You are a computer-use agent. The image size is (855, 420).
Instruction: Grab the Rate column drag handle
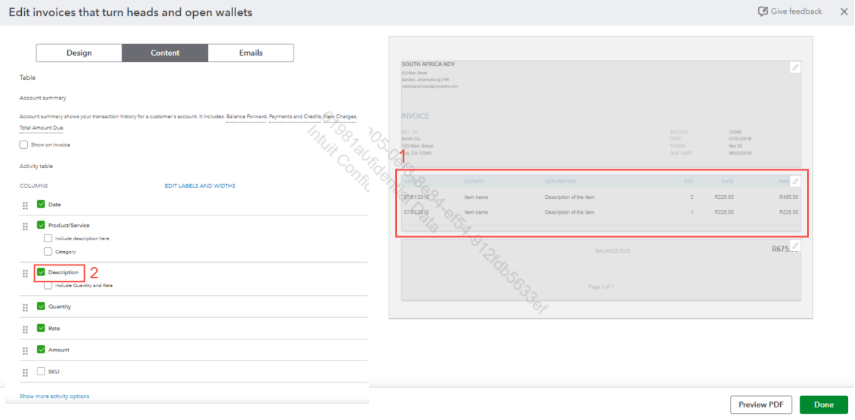25,329
